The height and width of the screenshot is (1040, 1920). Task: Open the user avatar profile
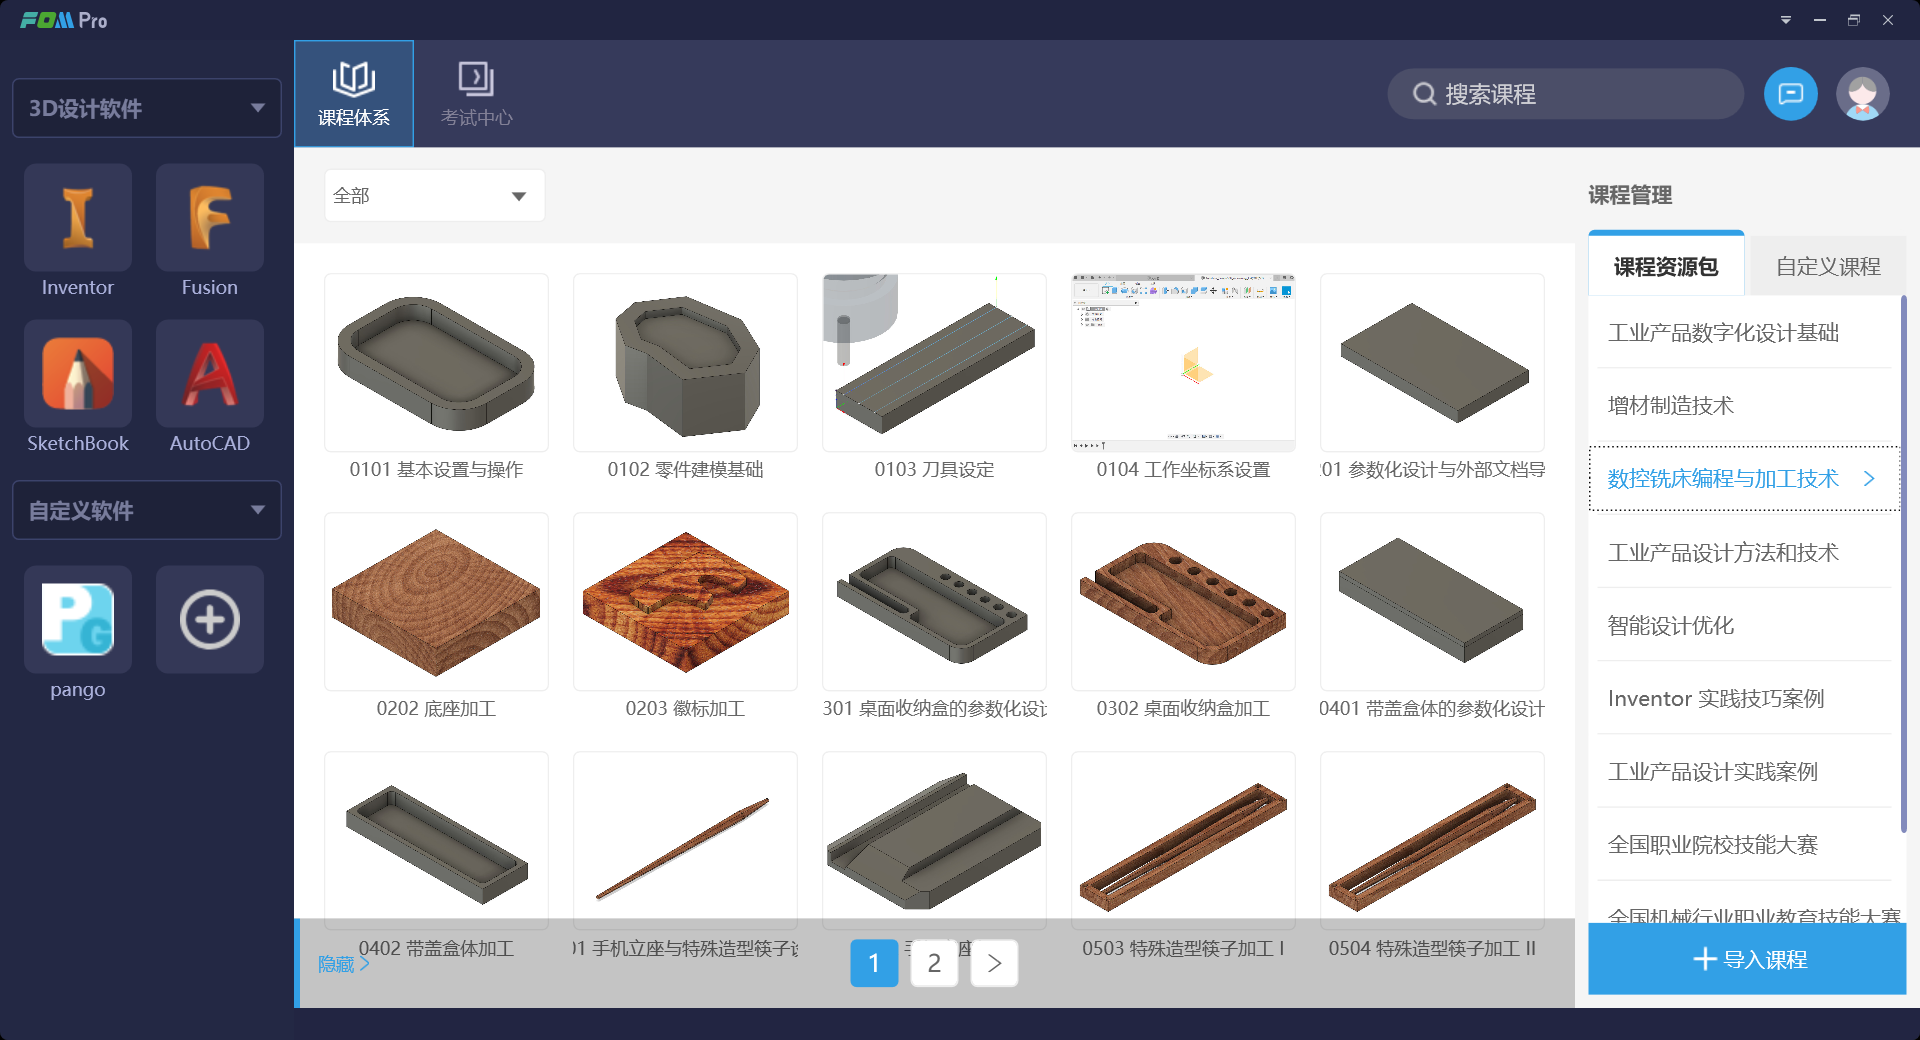(x=1862, y=94)
